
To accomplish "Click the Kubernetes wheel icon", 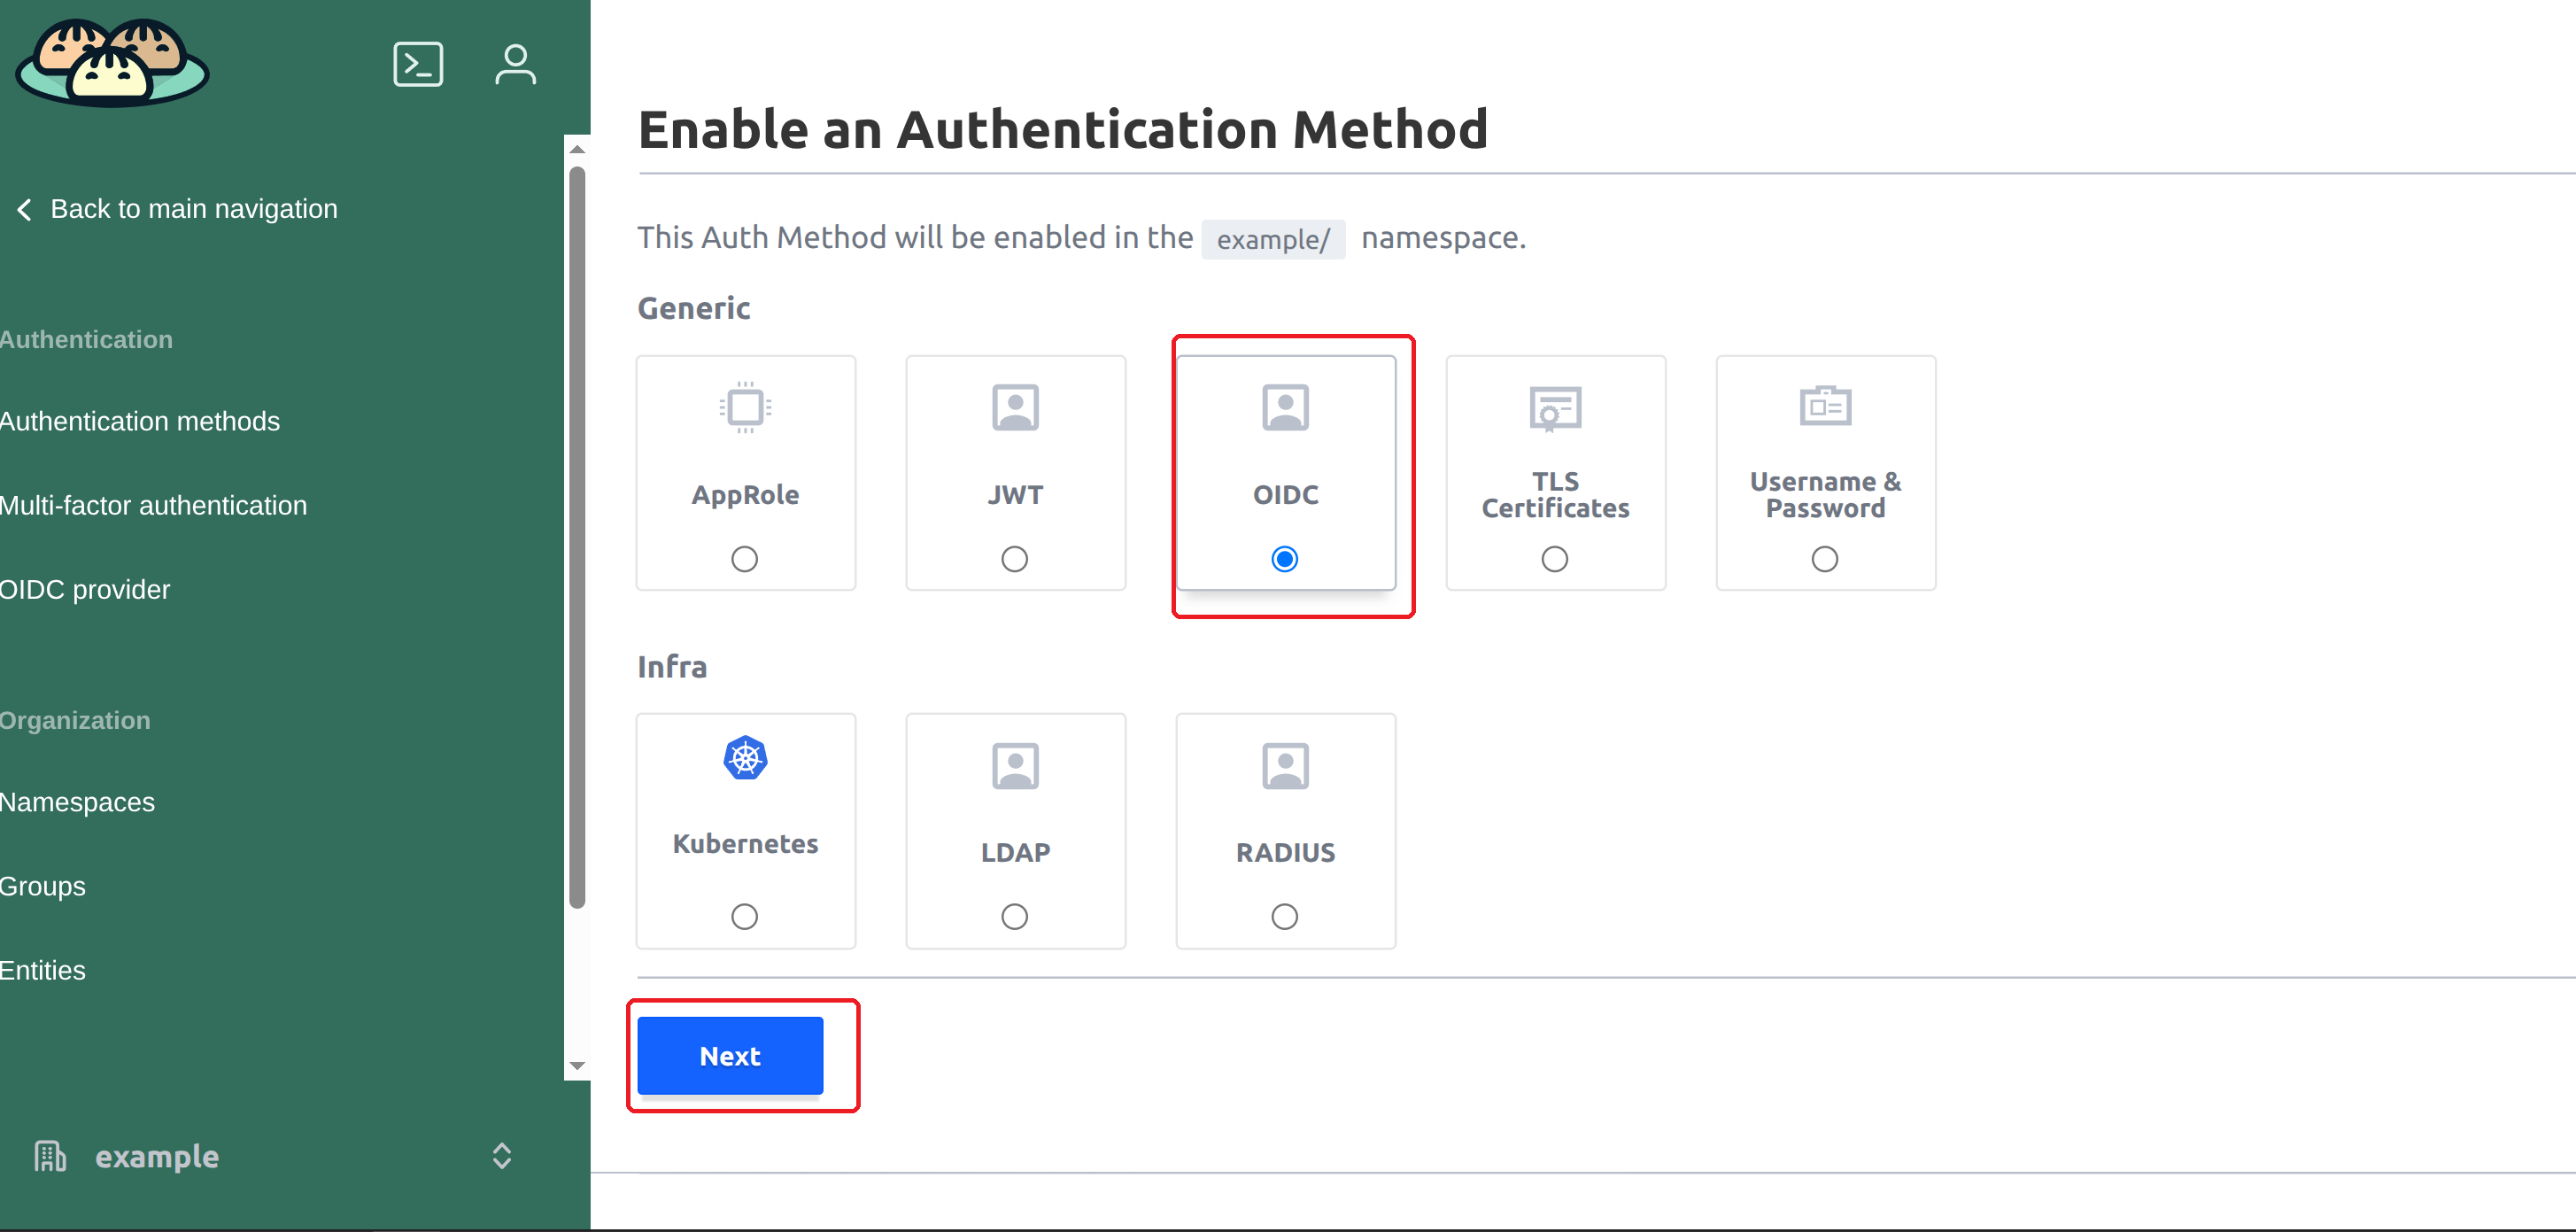I will pos(745,759).
